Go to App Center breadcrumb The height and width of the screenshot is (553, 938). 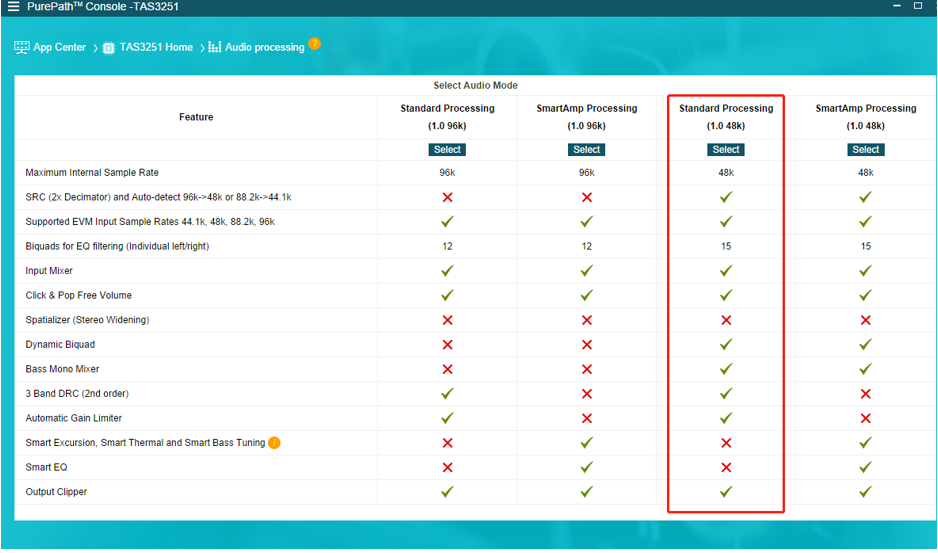tap(59, 47)
